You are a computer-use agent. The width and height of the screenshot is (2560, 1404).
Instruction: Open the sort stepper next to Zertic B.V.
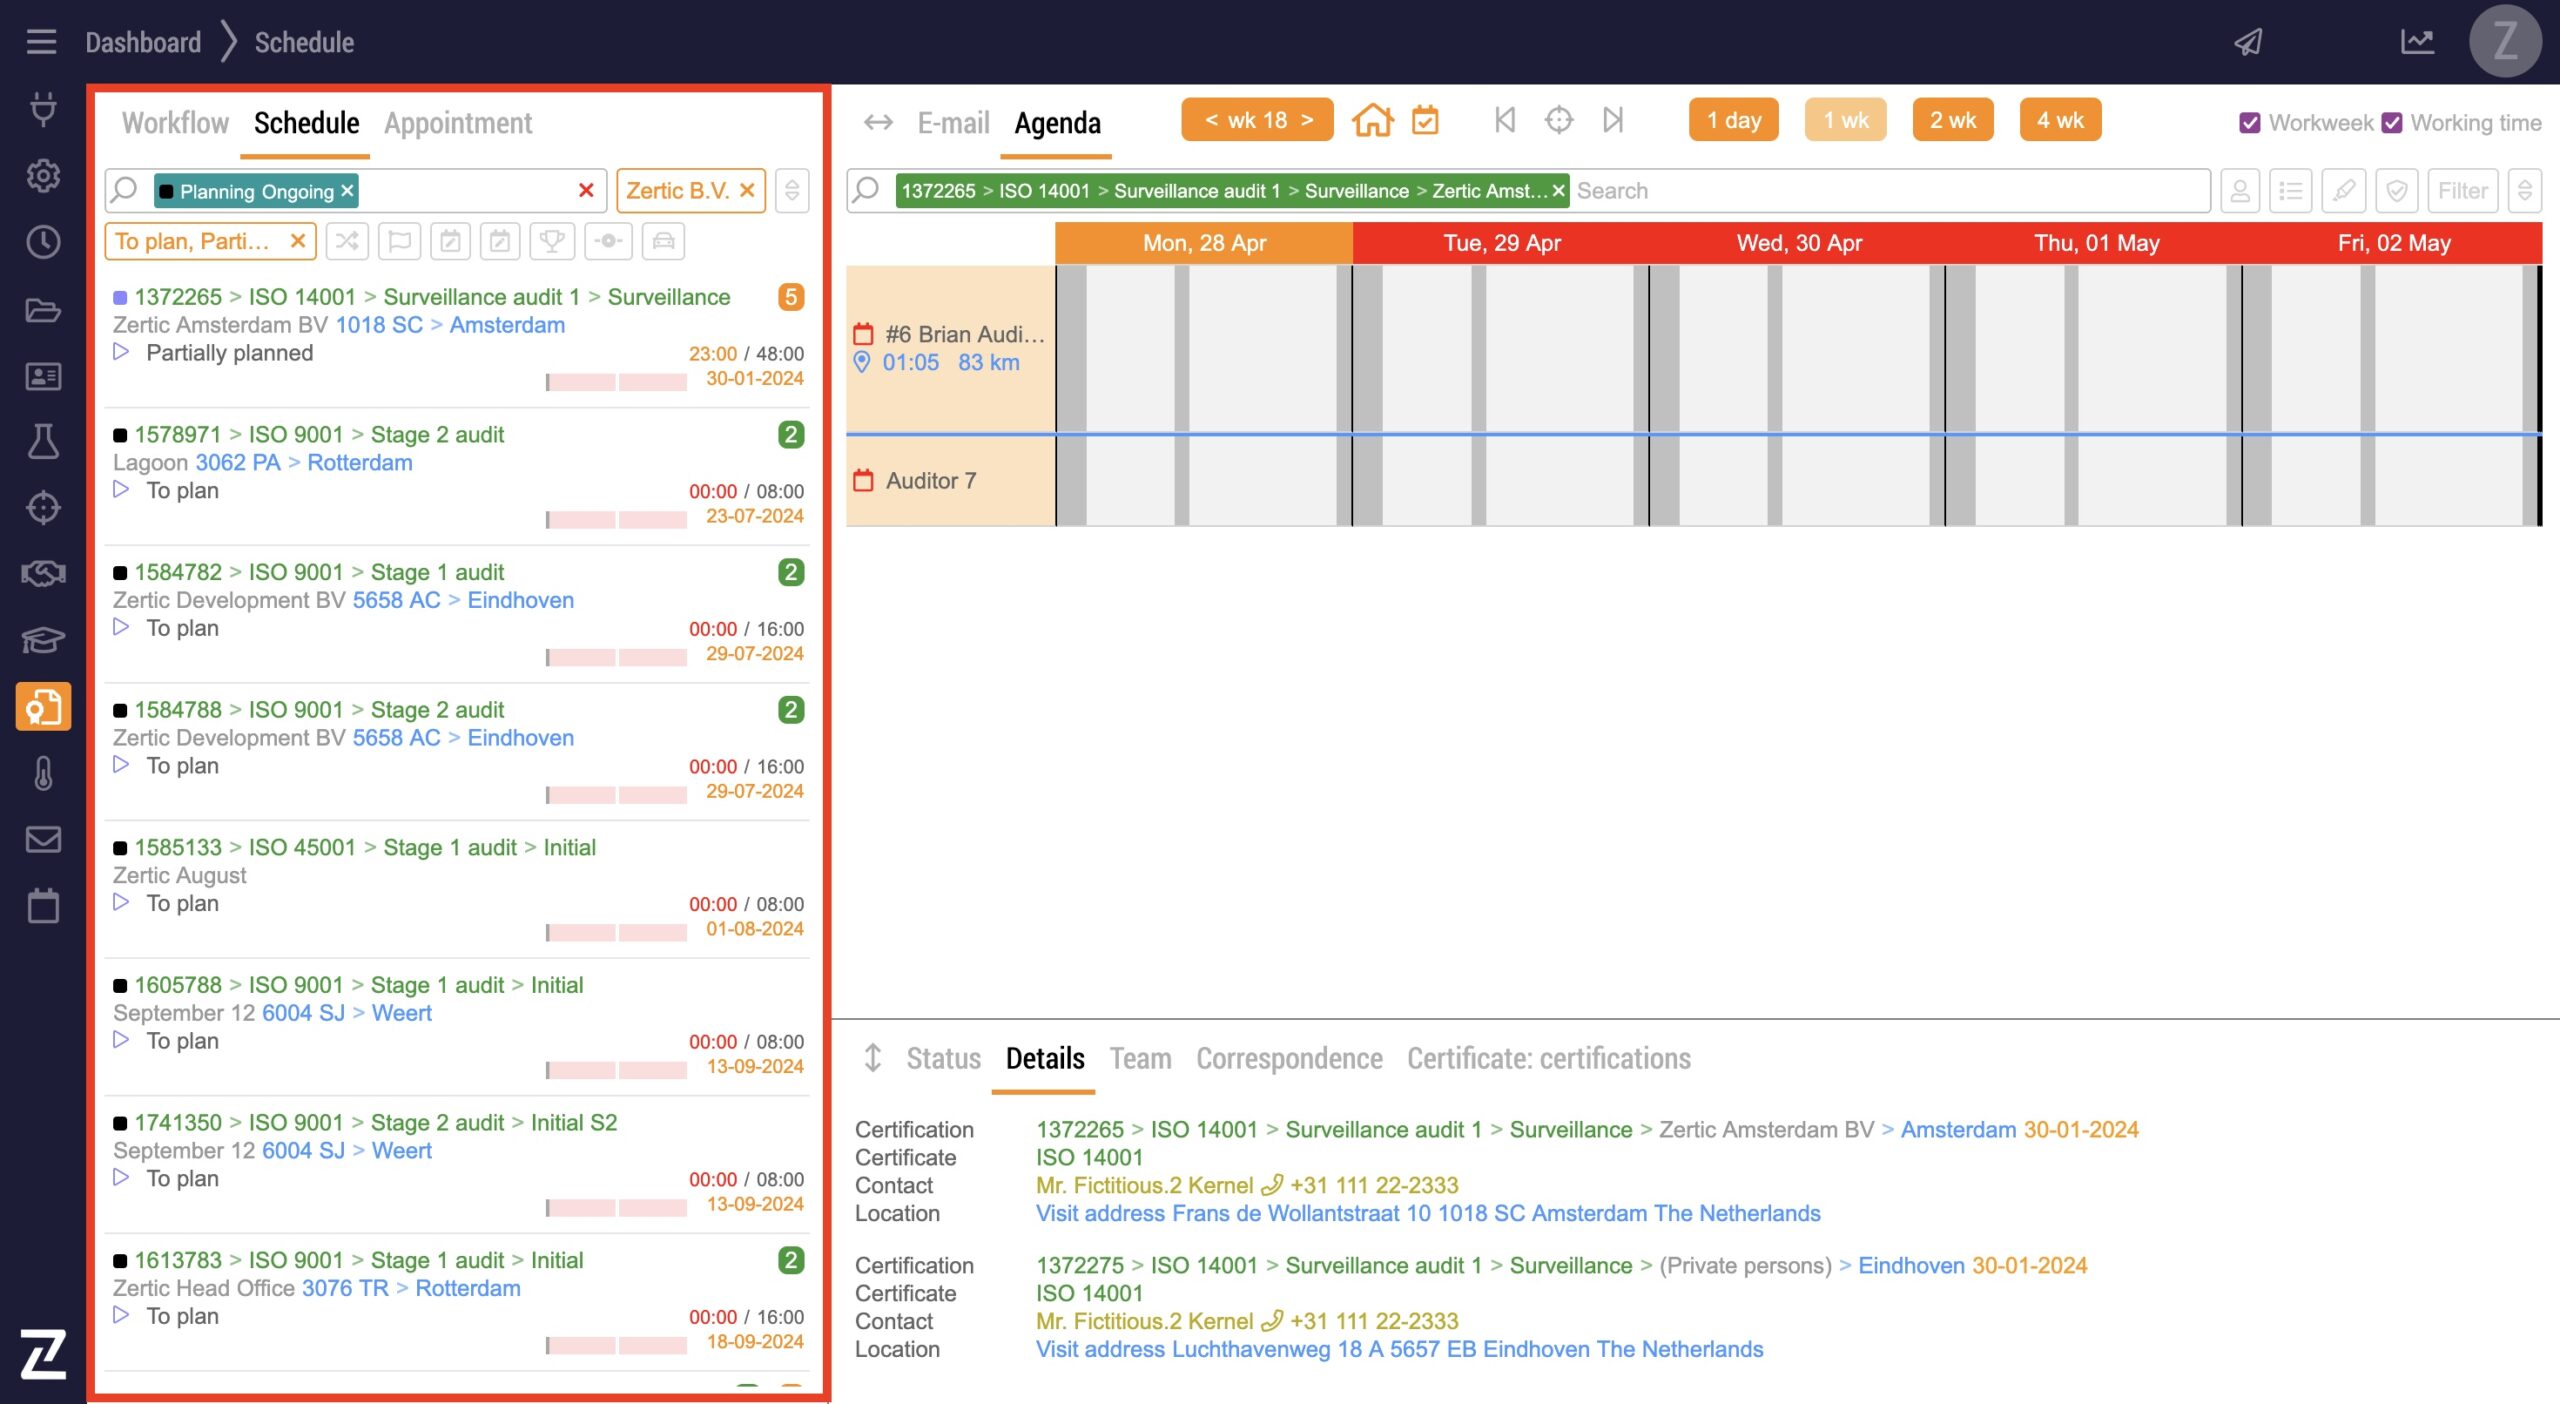792,190
